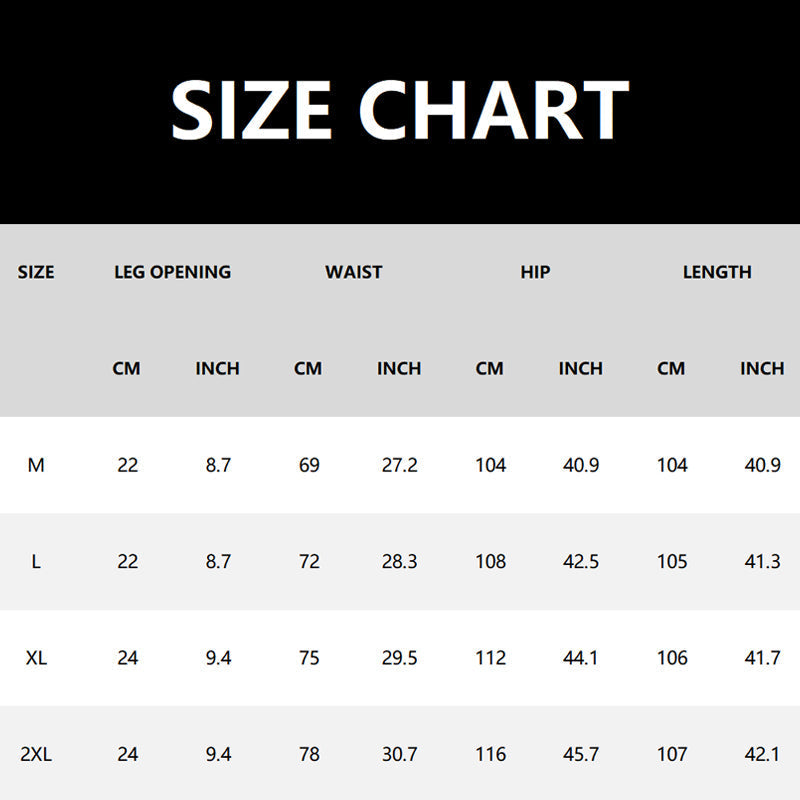Click the LENGTH column header

[717, 272]
